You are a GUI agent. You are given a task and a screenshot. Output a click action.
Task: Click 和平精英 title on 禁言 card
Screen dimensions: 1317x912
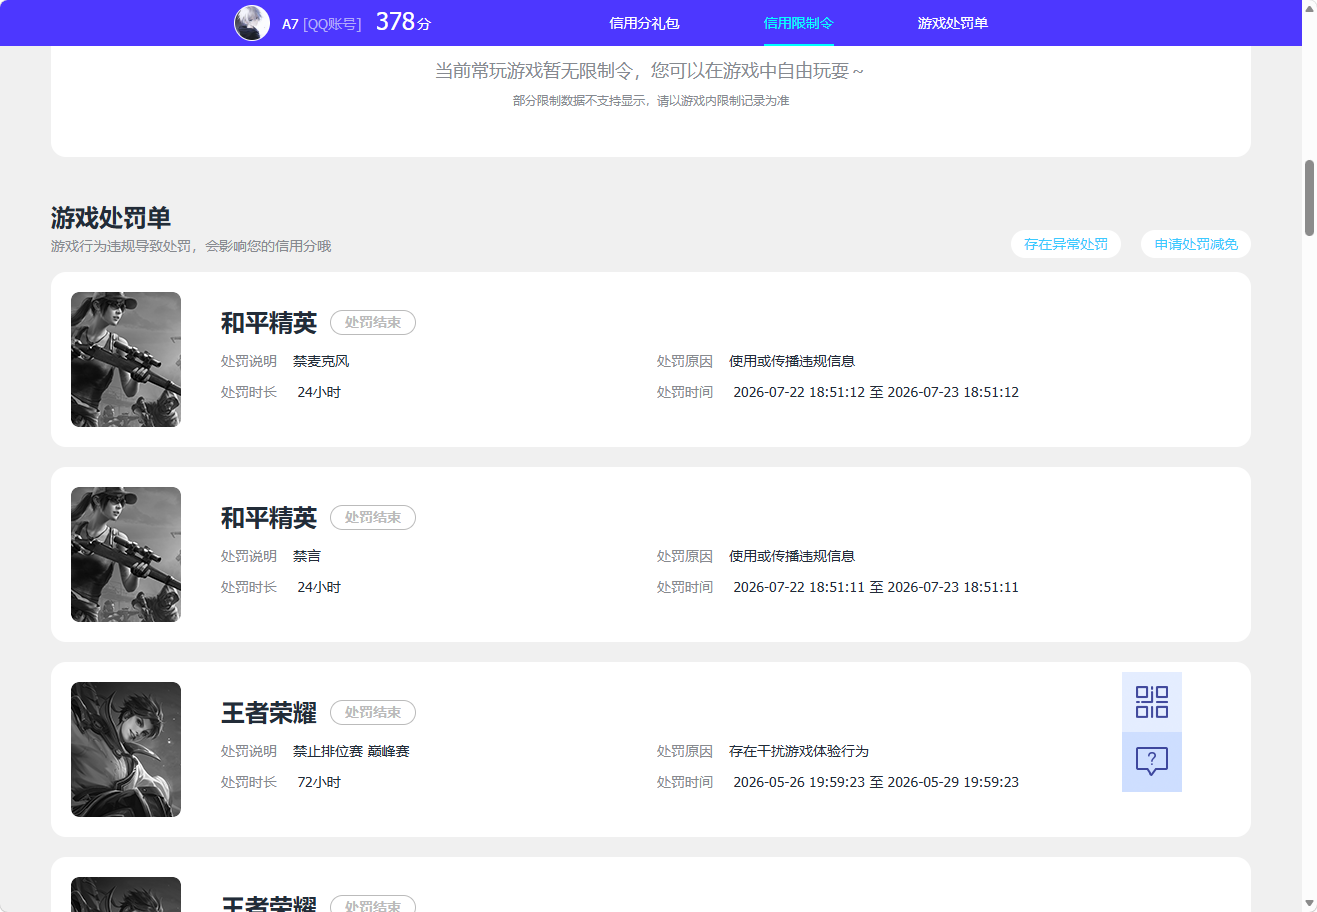pyautogui.click(x=269, y=518)
